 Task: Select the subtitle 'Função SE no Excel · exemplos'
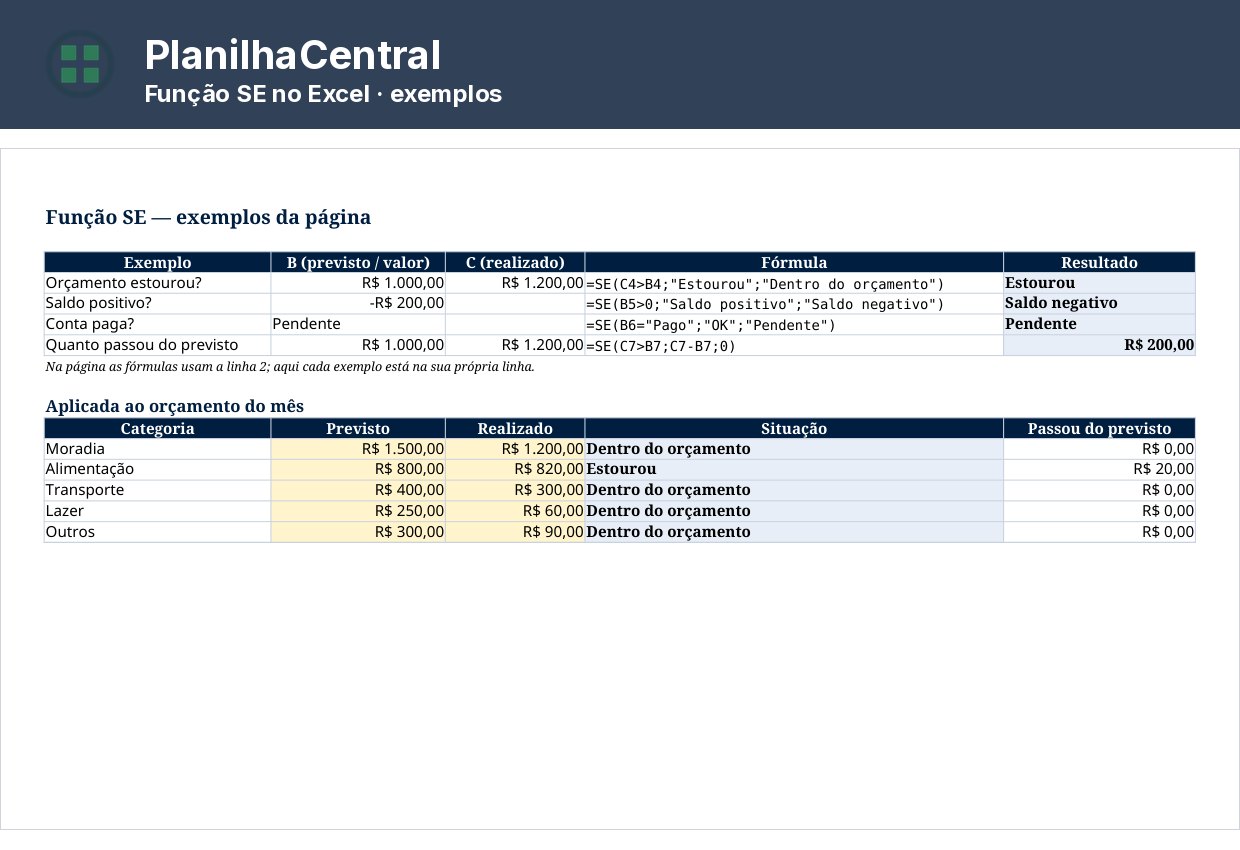pos(323,94)
